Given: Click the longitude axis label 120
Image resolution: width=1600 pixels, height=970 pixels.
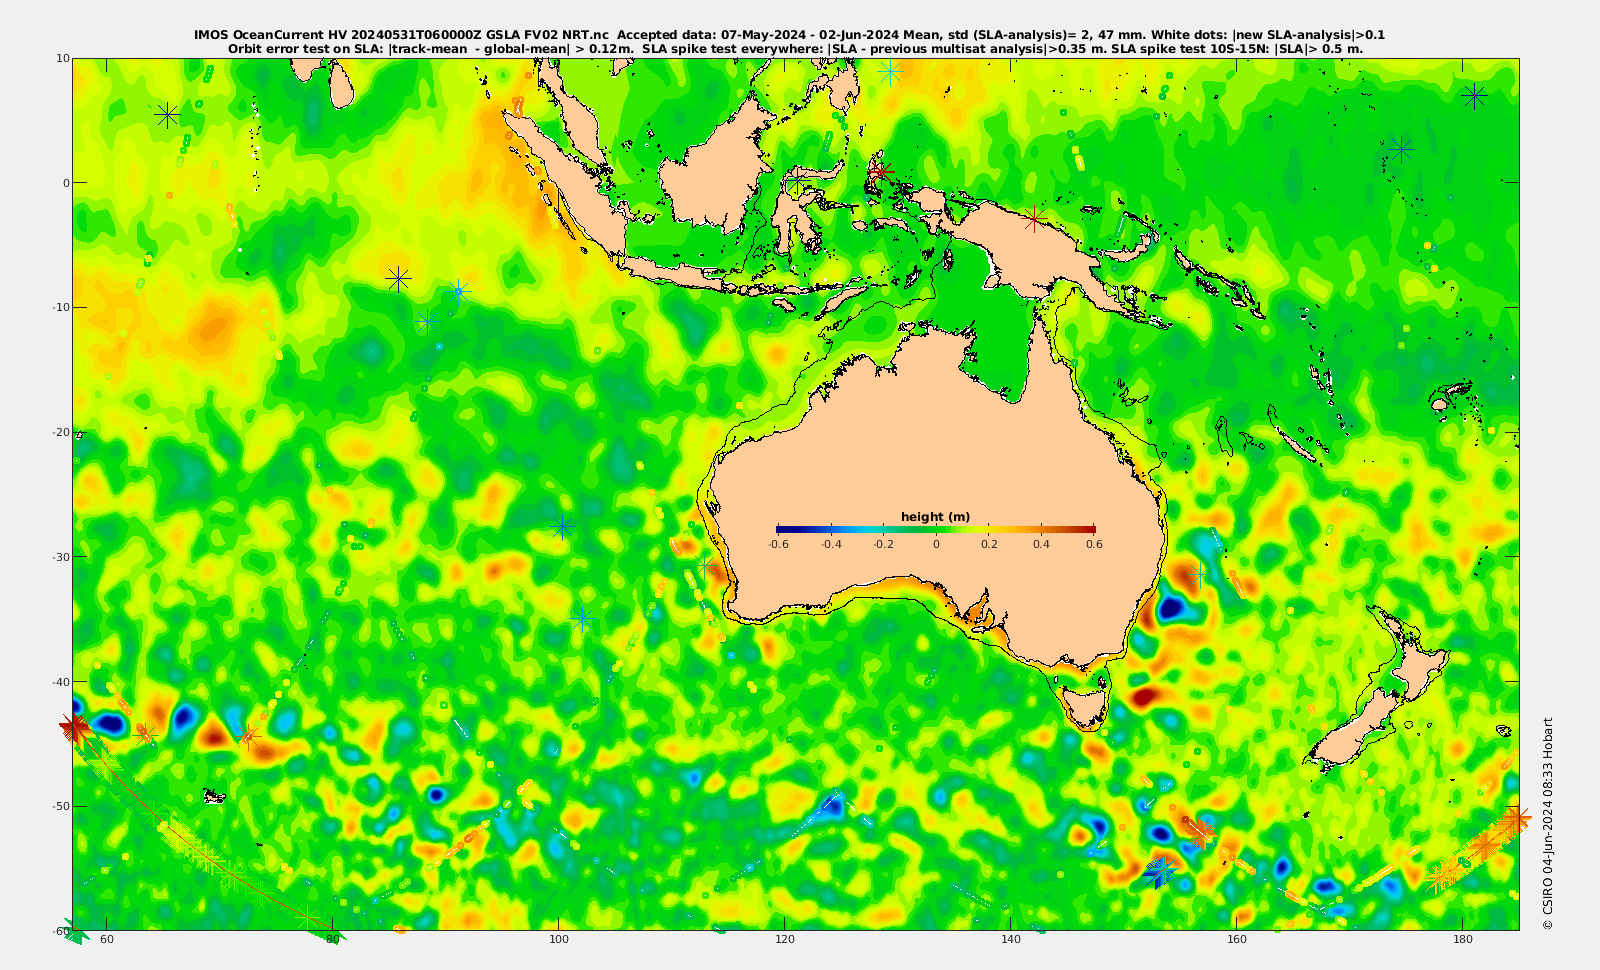Looking at the screenshot, I should [785, 940].
